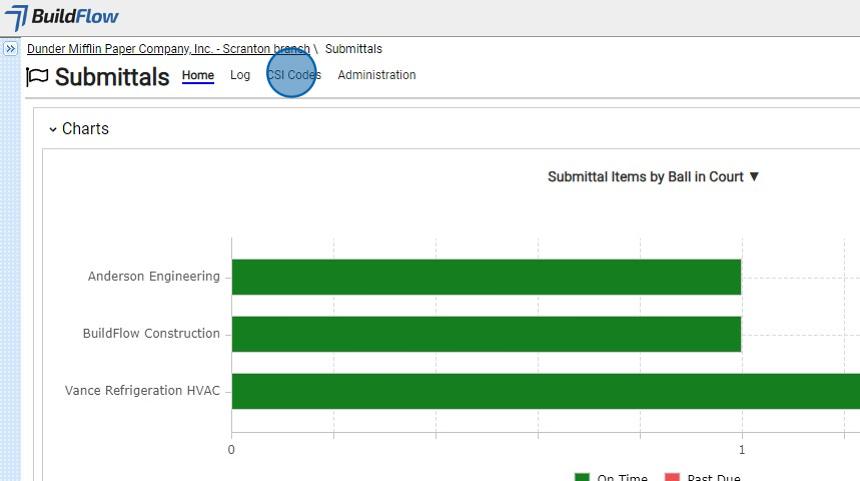The height and width of the screenshot is (481, 860).
Task: Click the BuildFlow logo
Action: click(61, 18)
